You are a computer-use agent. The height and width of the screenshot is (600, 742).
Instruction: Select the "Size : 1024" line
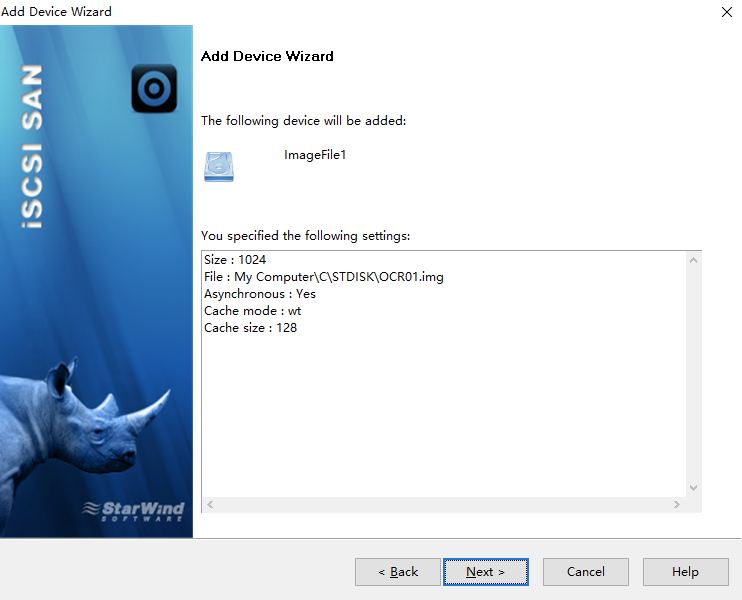235,260
